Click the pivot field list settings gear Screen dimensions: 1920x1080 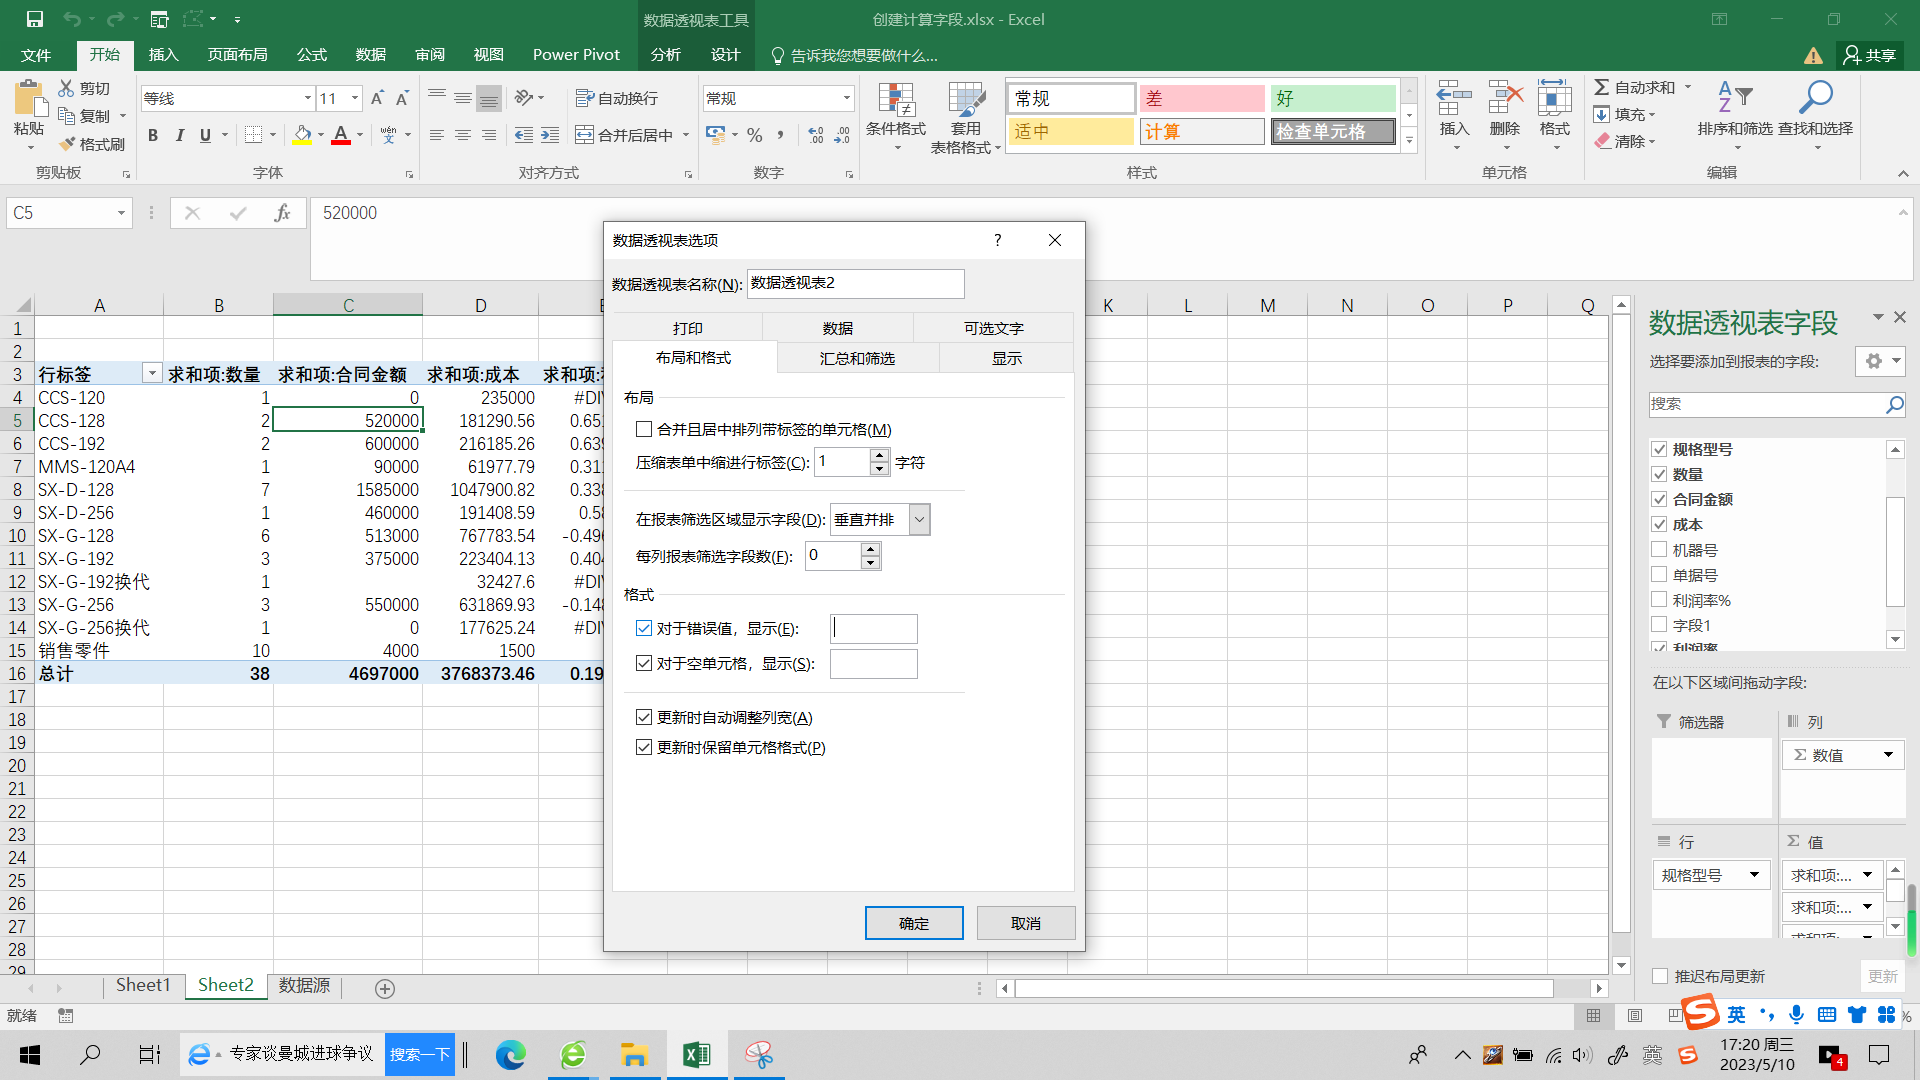coord(1874,361)
